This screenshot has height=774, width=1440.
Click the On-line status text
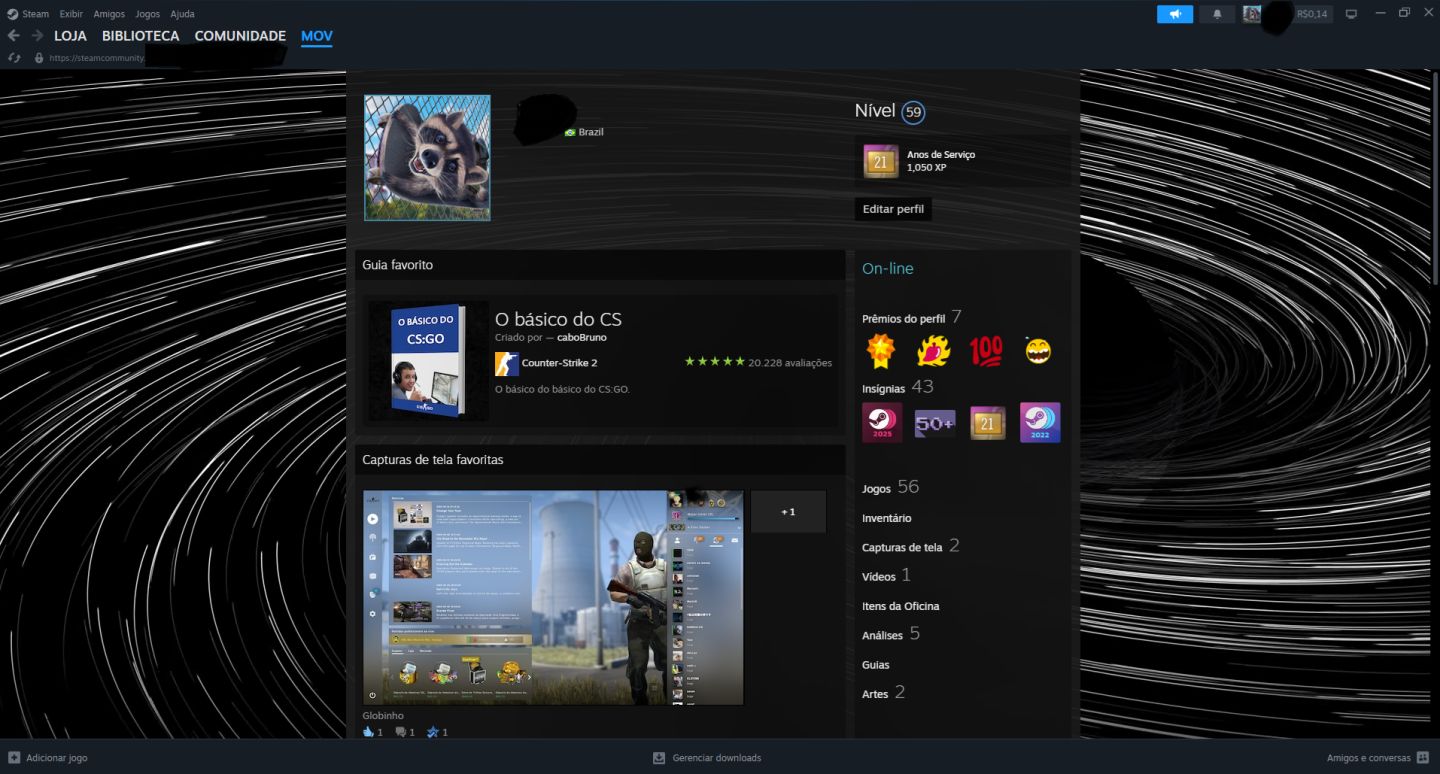tap(888, 268)
